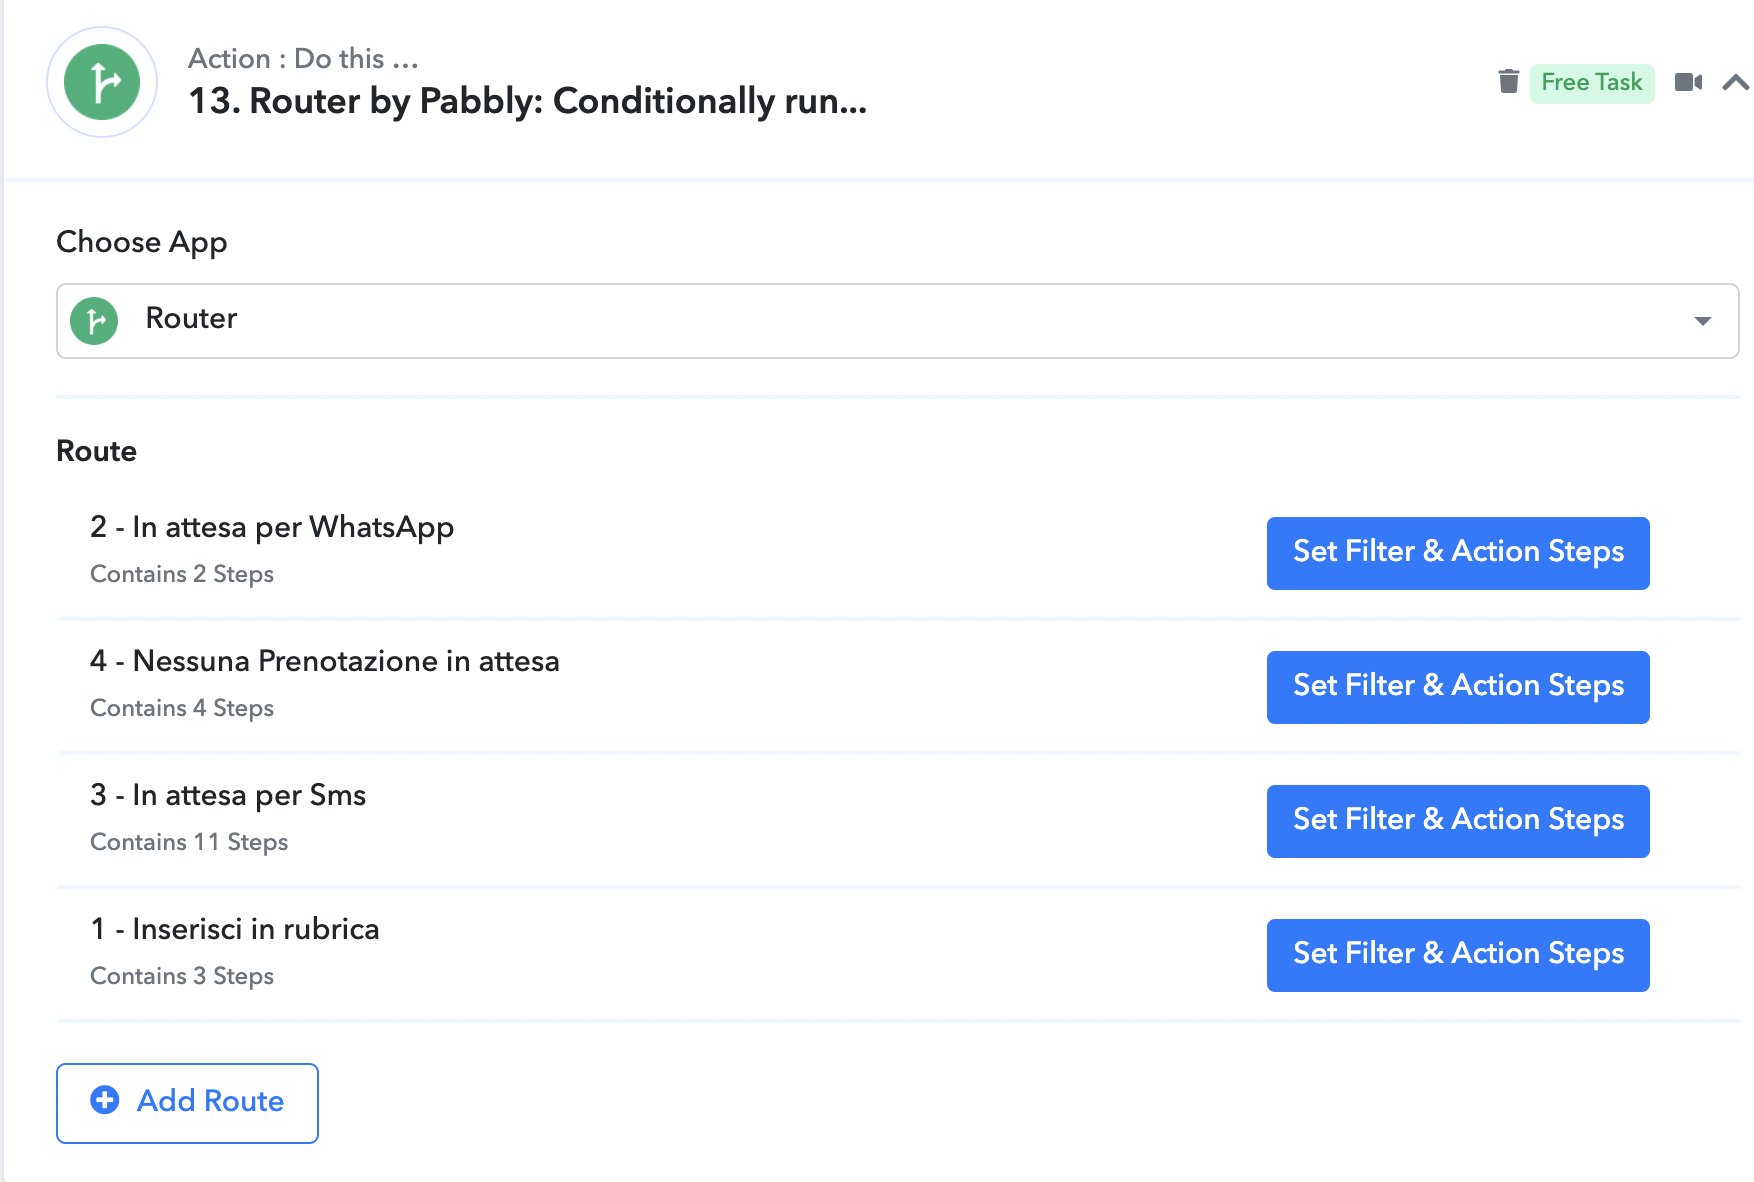Delete step with the trash icon
The width and height of the screenshot is (1754, 1182).
[1509, 81]
